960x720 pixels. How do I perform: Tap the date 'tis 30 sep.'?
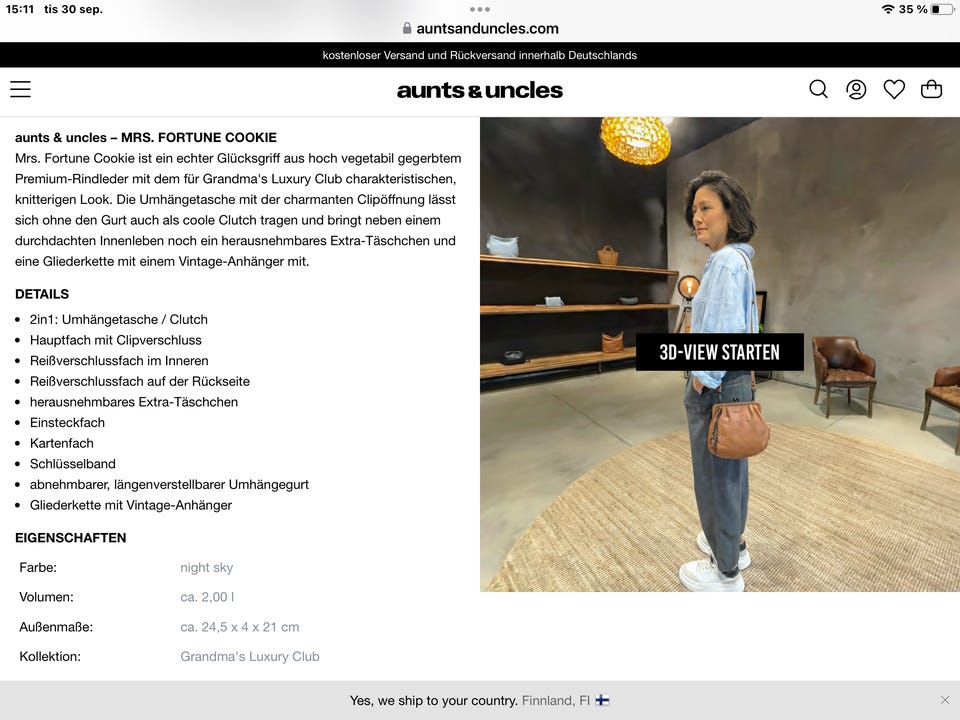(73, 9)
